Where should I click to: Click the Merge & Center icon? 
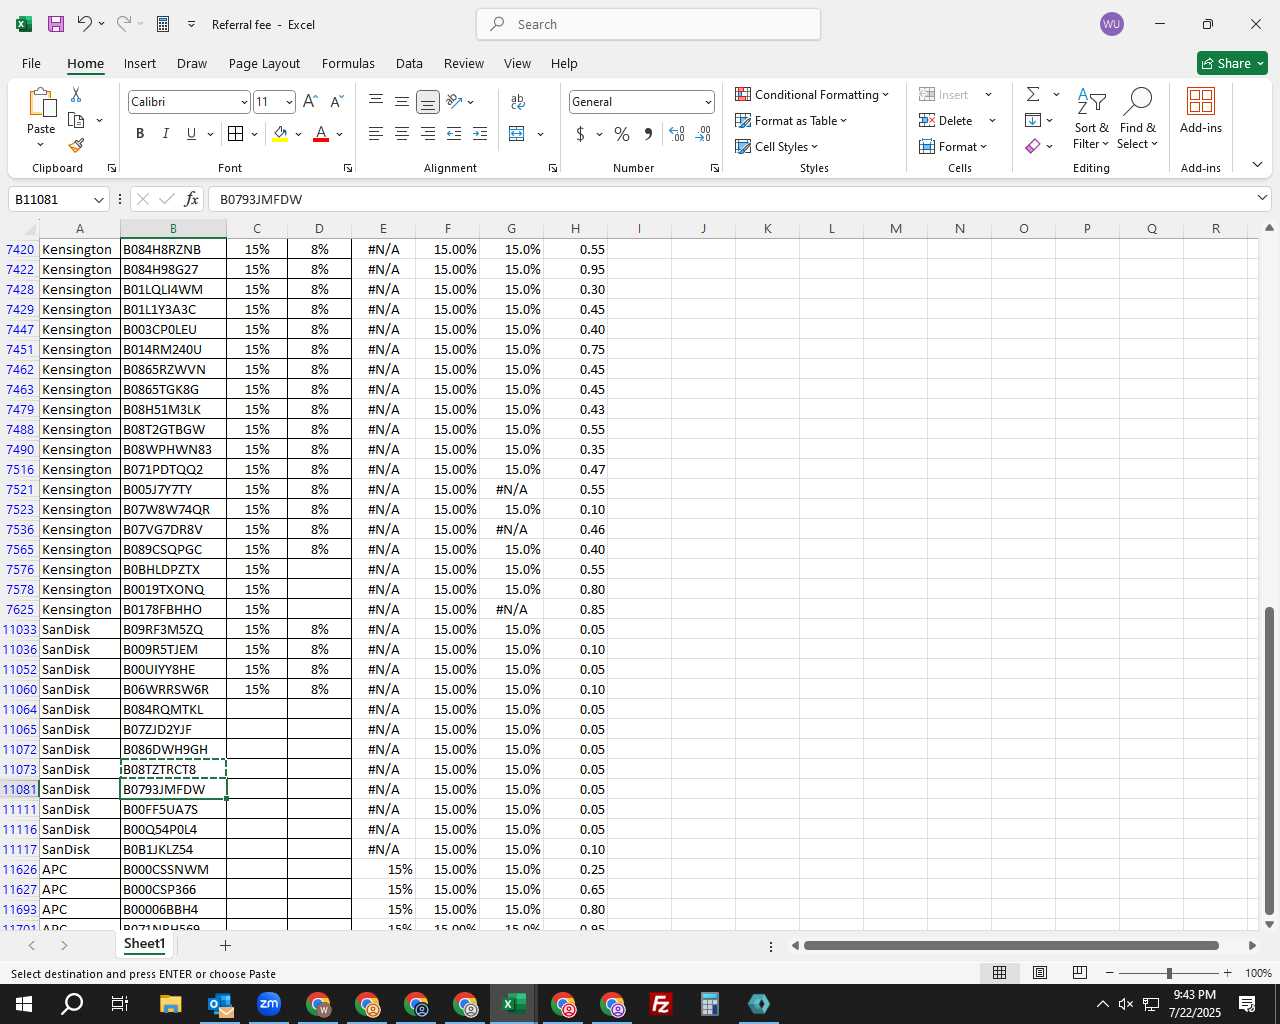(517, 134)
